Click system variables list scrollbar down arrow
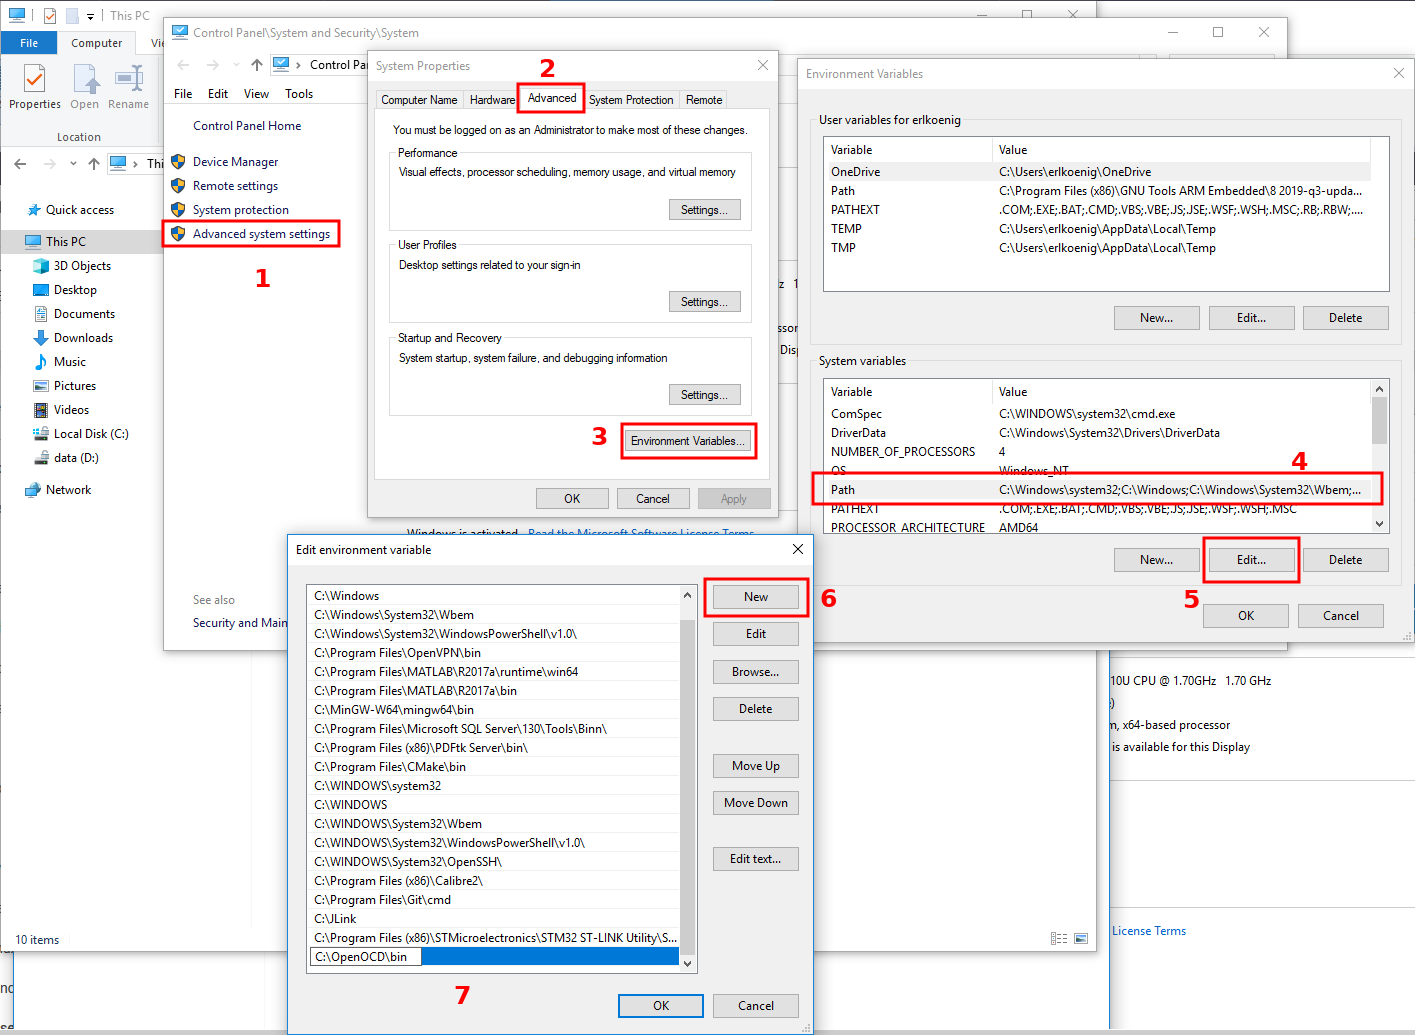Viewport: 1415px width, 1035px height. pos(1380,524)
